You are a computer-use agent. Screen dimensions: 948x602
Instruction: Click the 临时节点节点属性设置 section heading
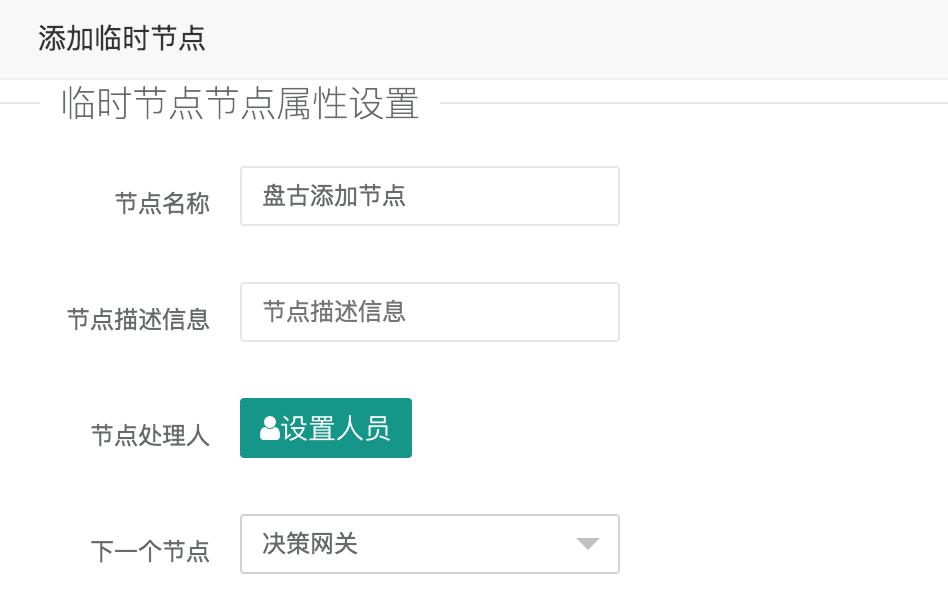241,103
